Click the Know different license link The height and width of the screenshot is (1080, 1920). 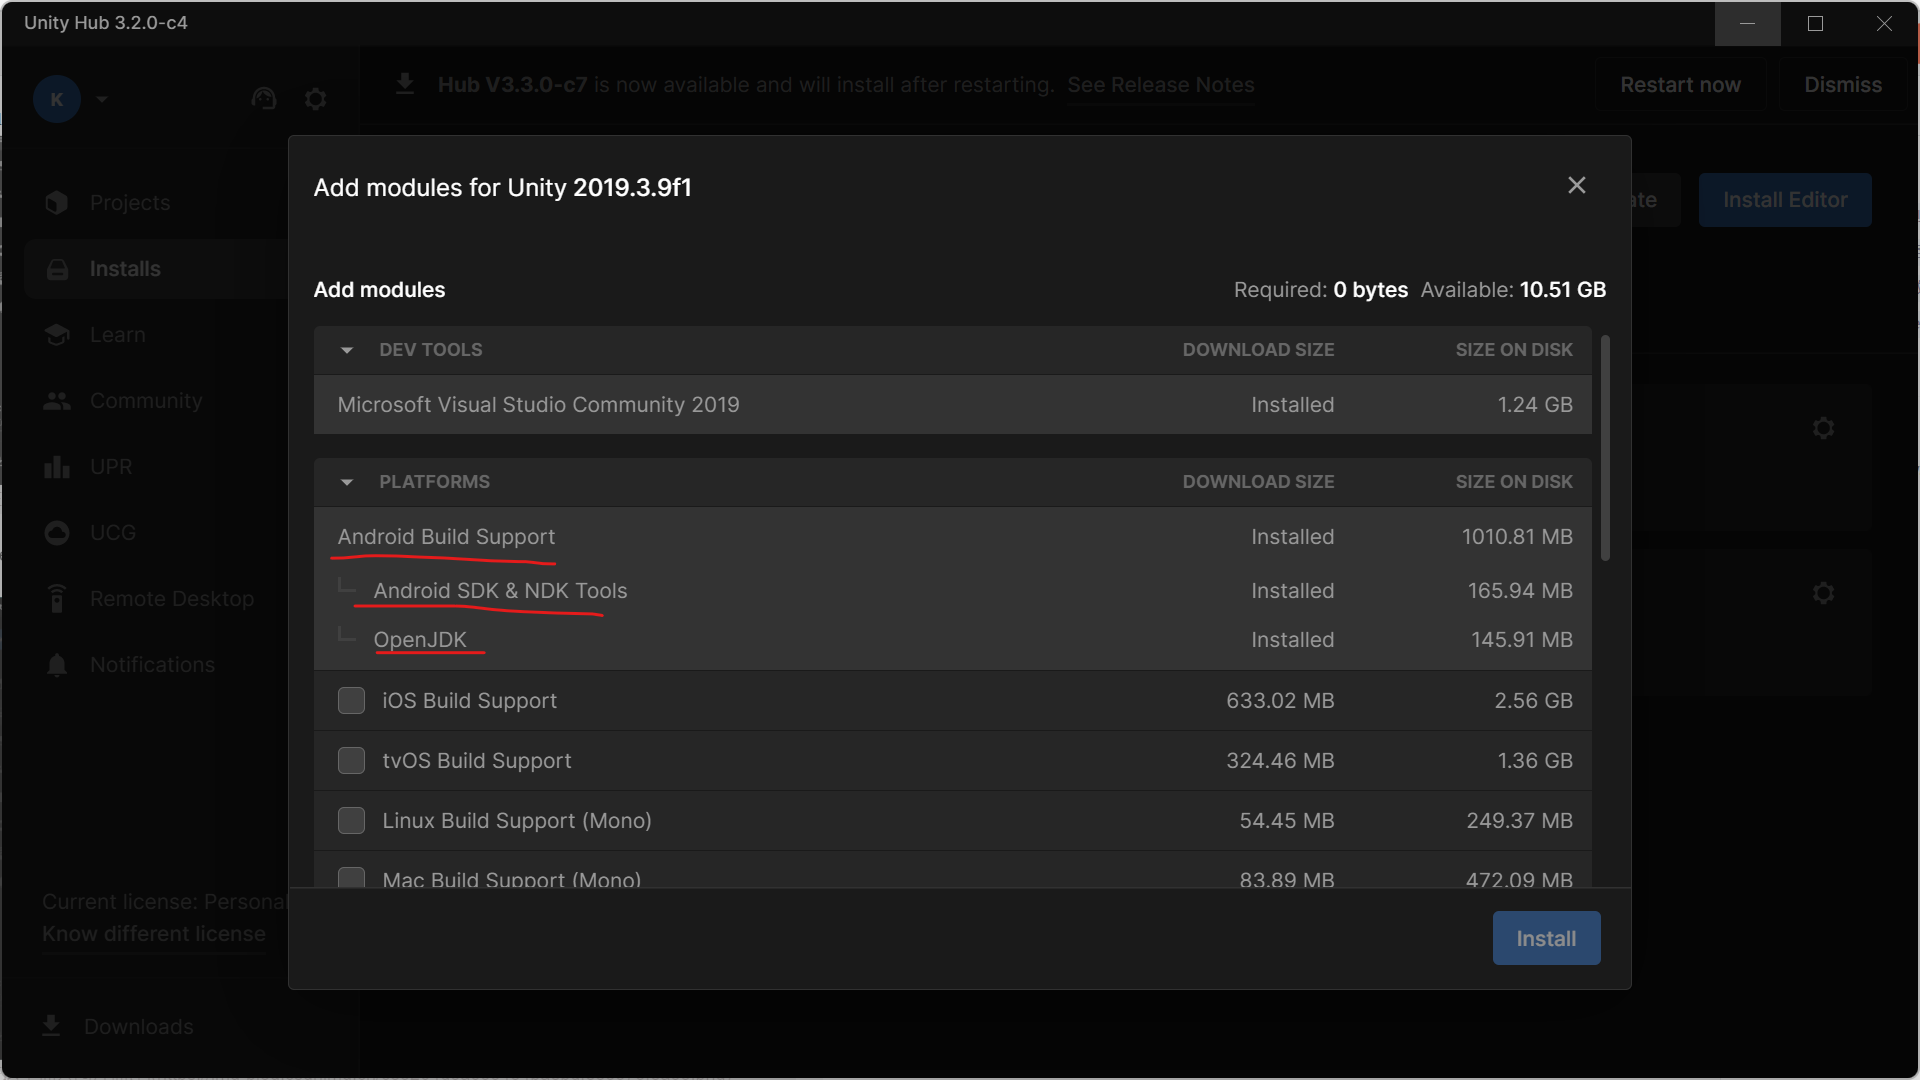point(154,934)
